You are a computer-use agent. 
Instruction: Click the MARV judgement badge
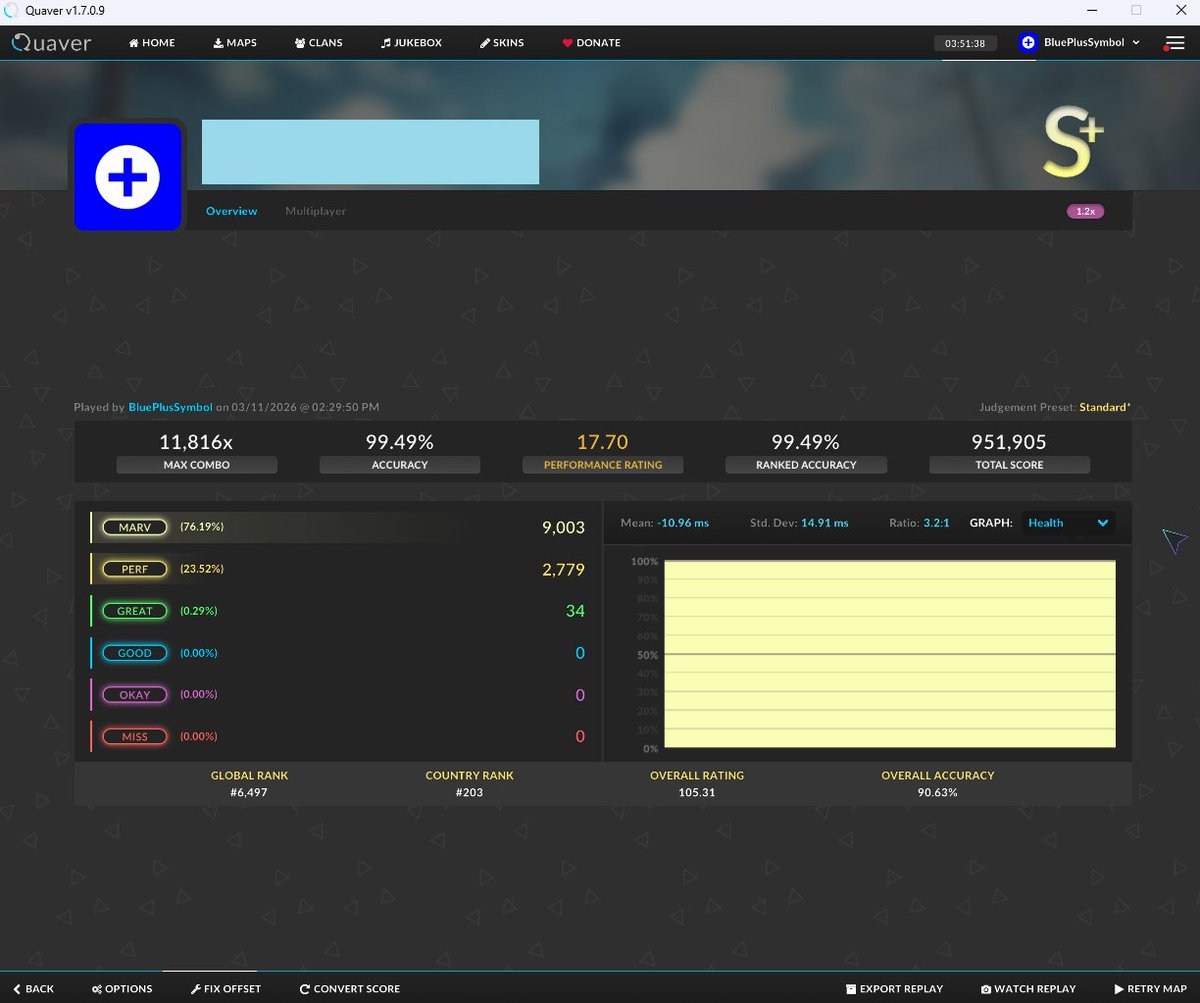click(x=135, y=527)
